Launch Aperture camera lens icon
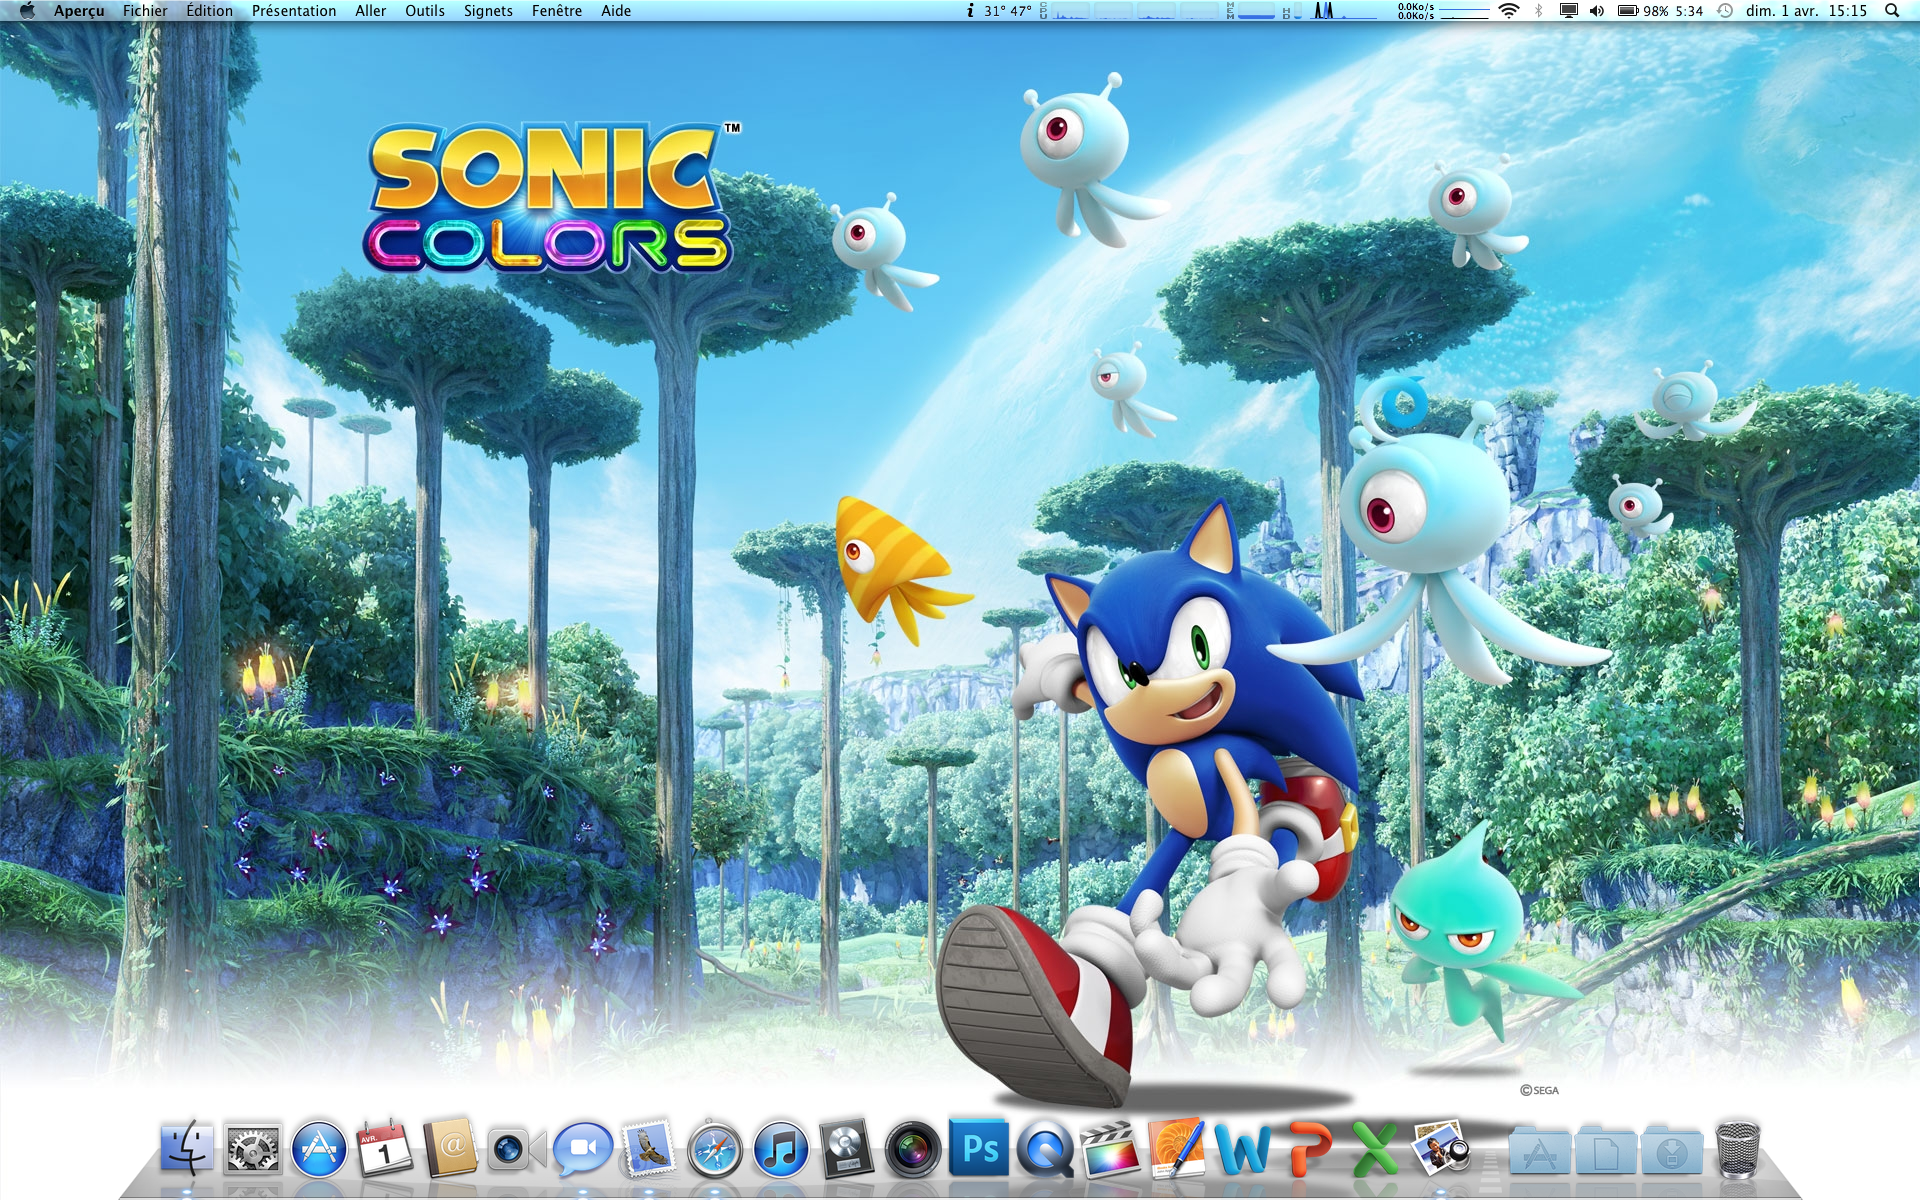 [913, 1148]
